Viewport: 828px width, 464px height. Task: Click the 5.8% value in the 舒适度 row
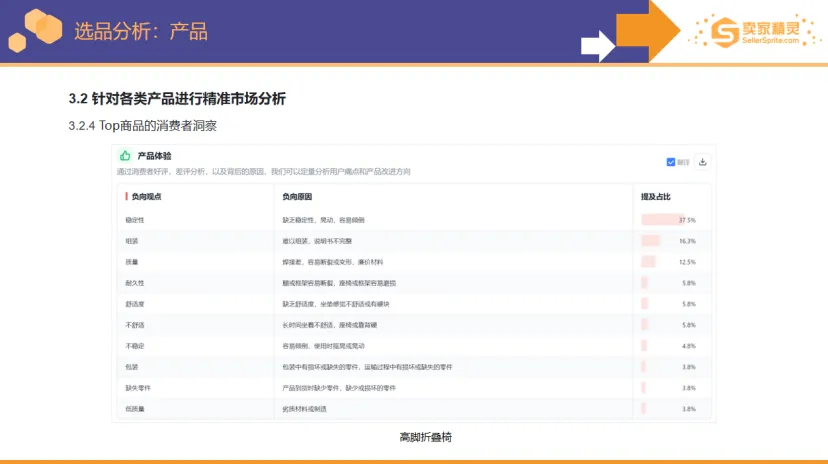(689, 304)
